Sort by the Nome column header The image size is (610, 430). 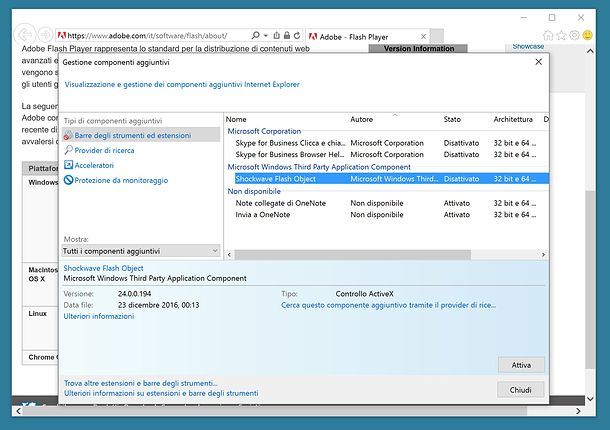[x=236, y=119]
